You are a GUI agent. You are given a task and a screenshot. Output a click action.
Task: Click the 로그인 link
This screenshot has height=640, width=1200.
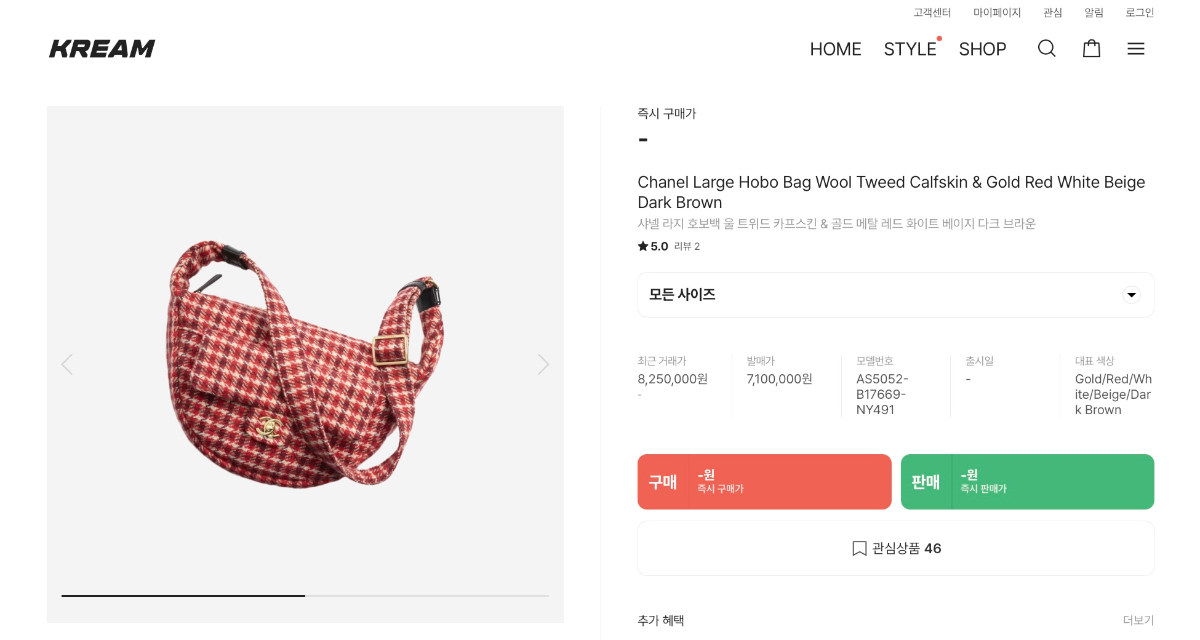(1139, 12)
